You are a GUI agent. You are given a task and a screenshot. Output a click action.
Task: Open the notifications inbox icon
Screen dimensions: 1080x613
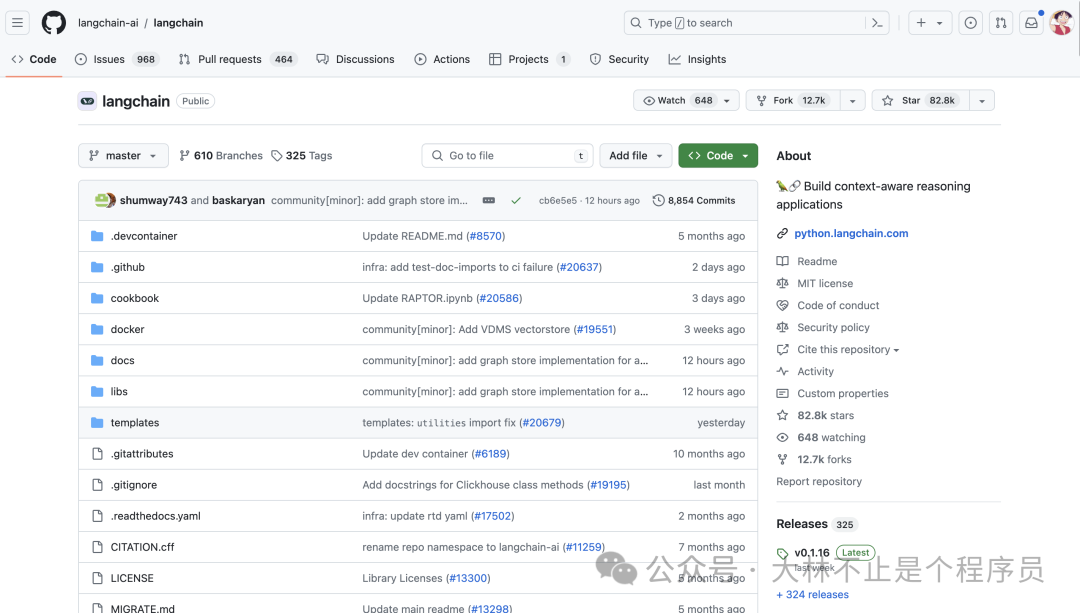coord(1031,23)
